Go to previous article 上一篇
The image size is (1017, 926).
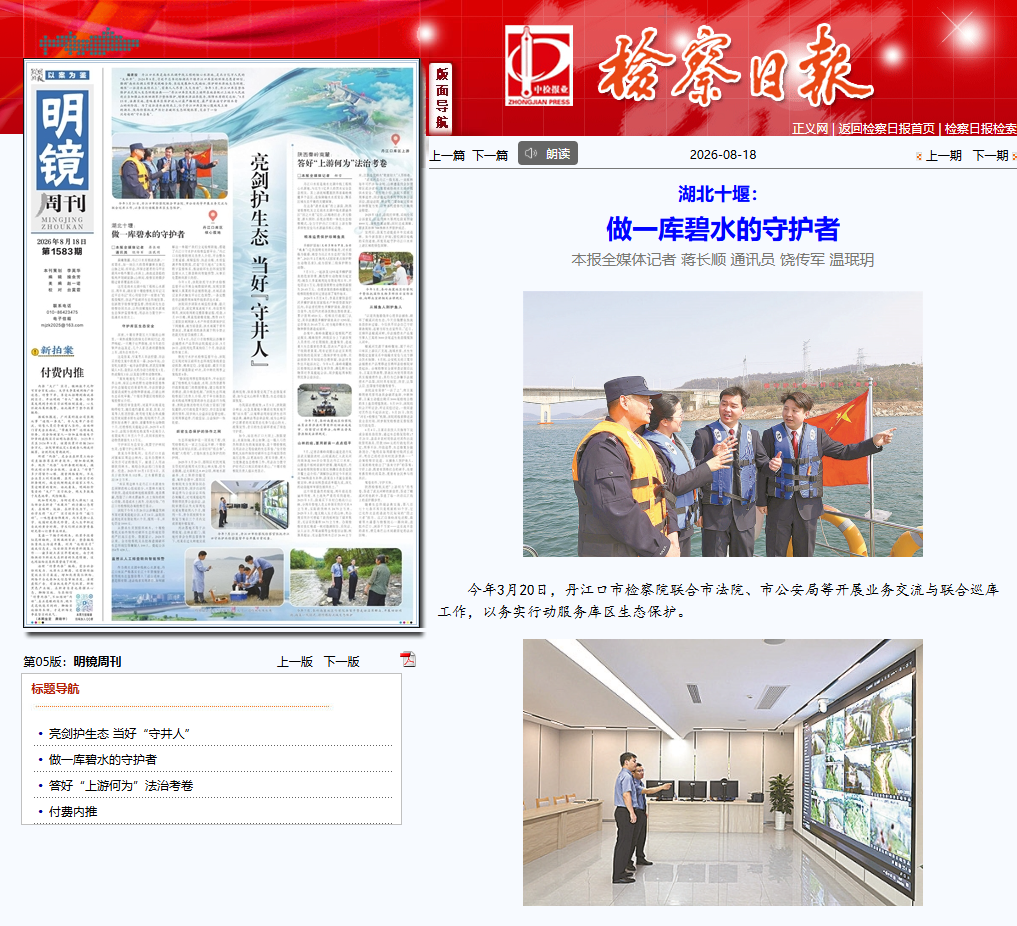[x=447, y=155]
